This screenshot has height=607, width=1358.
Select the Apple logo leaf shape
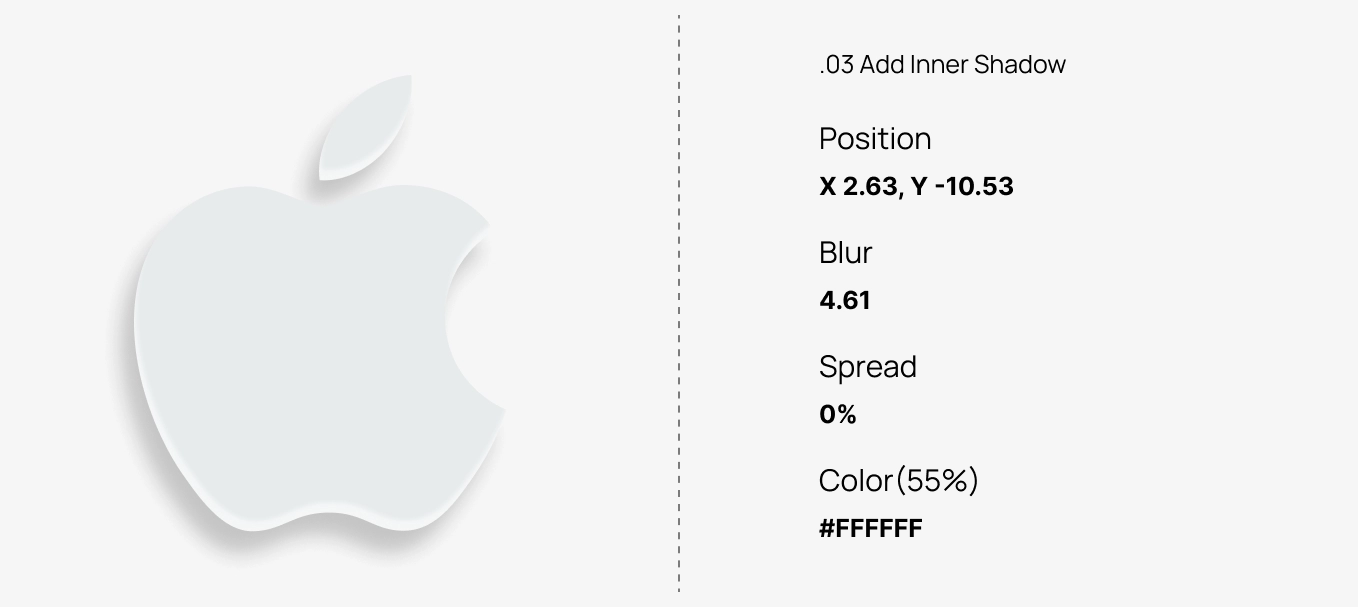pyautogui.click(x=365, y=127)
